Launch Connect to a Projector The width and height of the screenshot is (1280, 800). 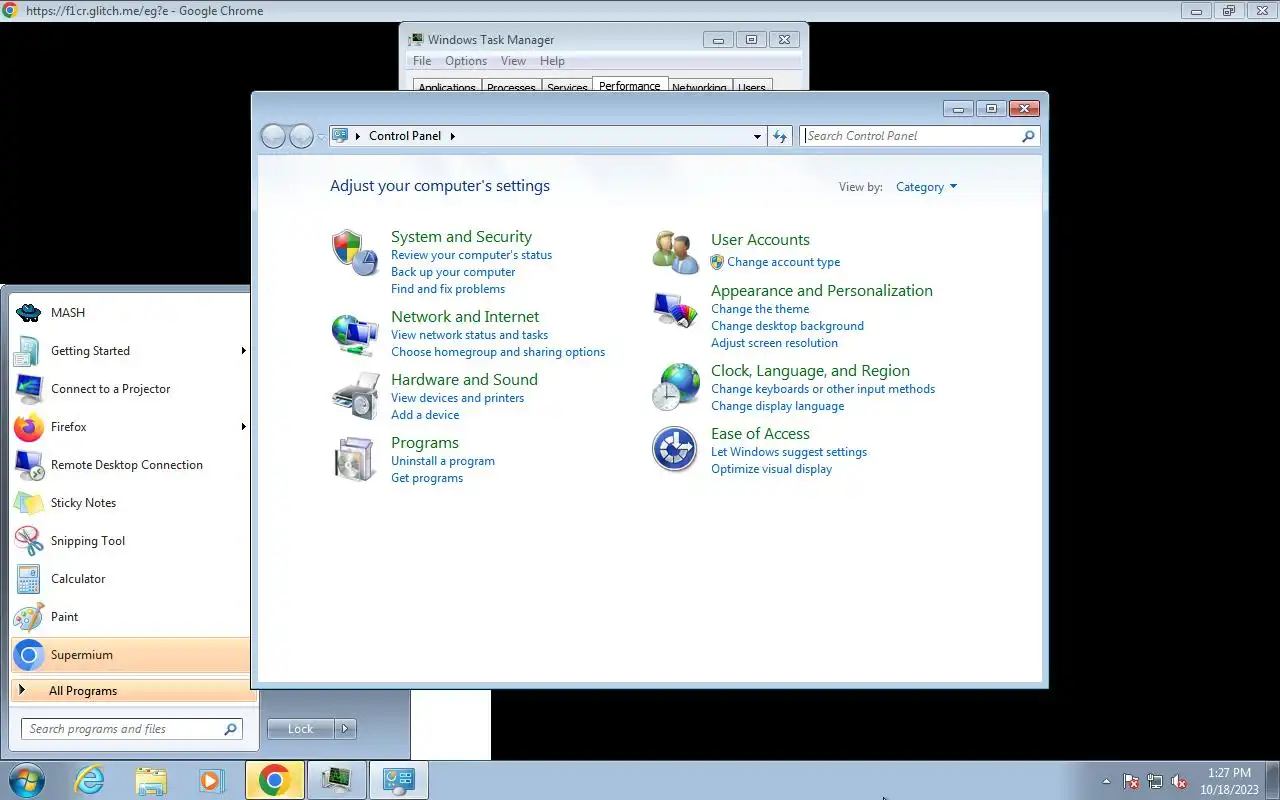130,389
